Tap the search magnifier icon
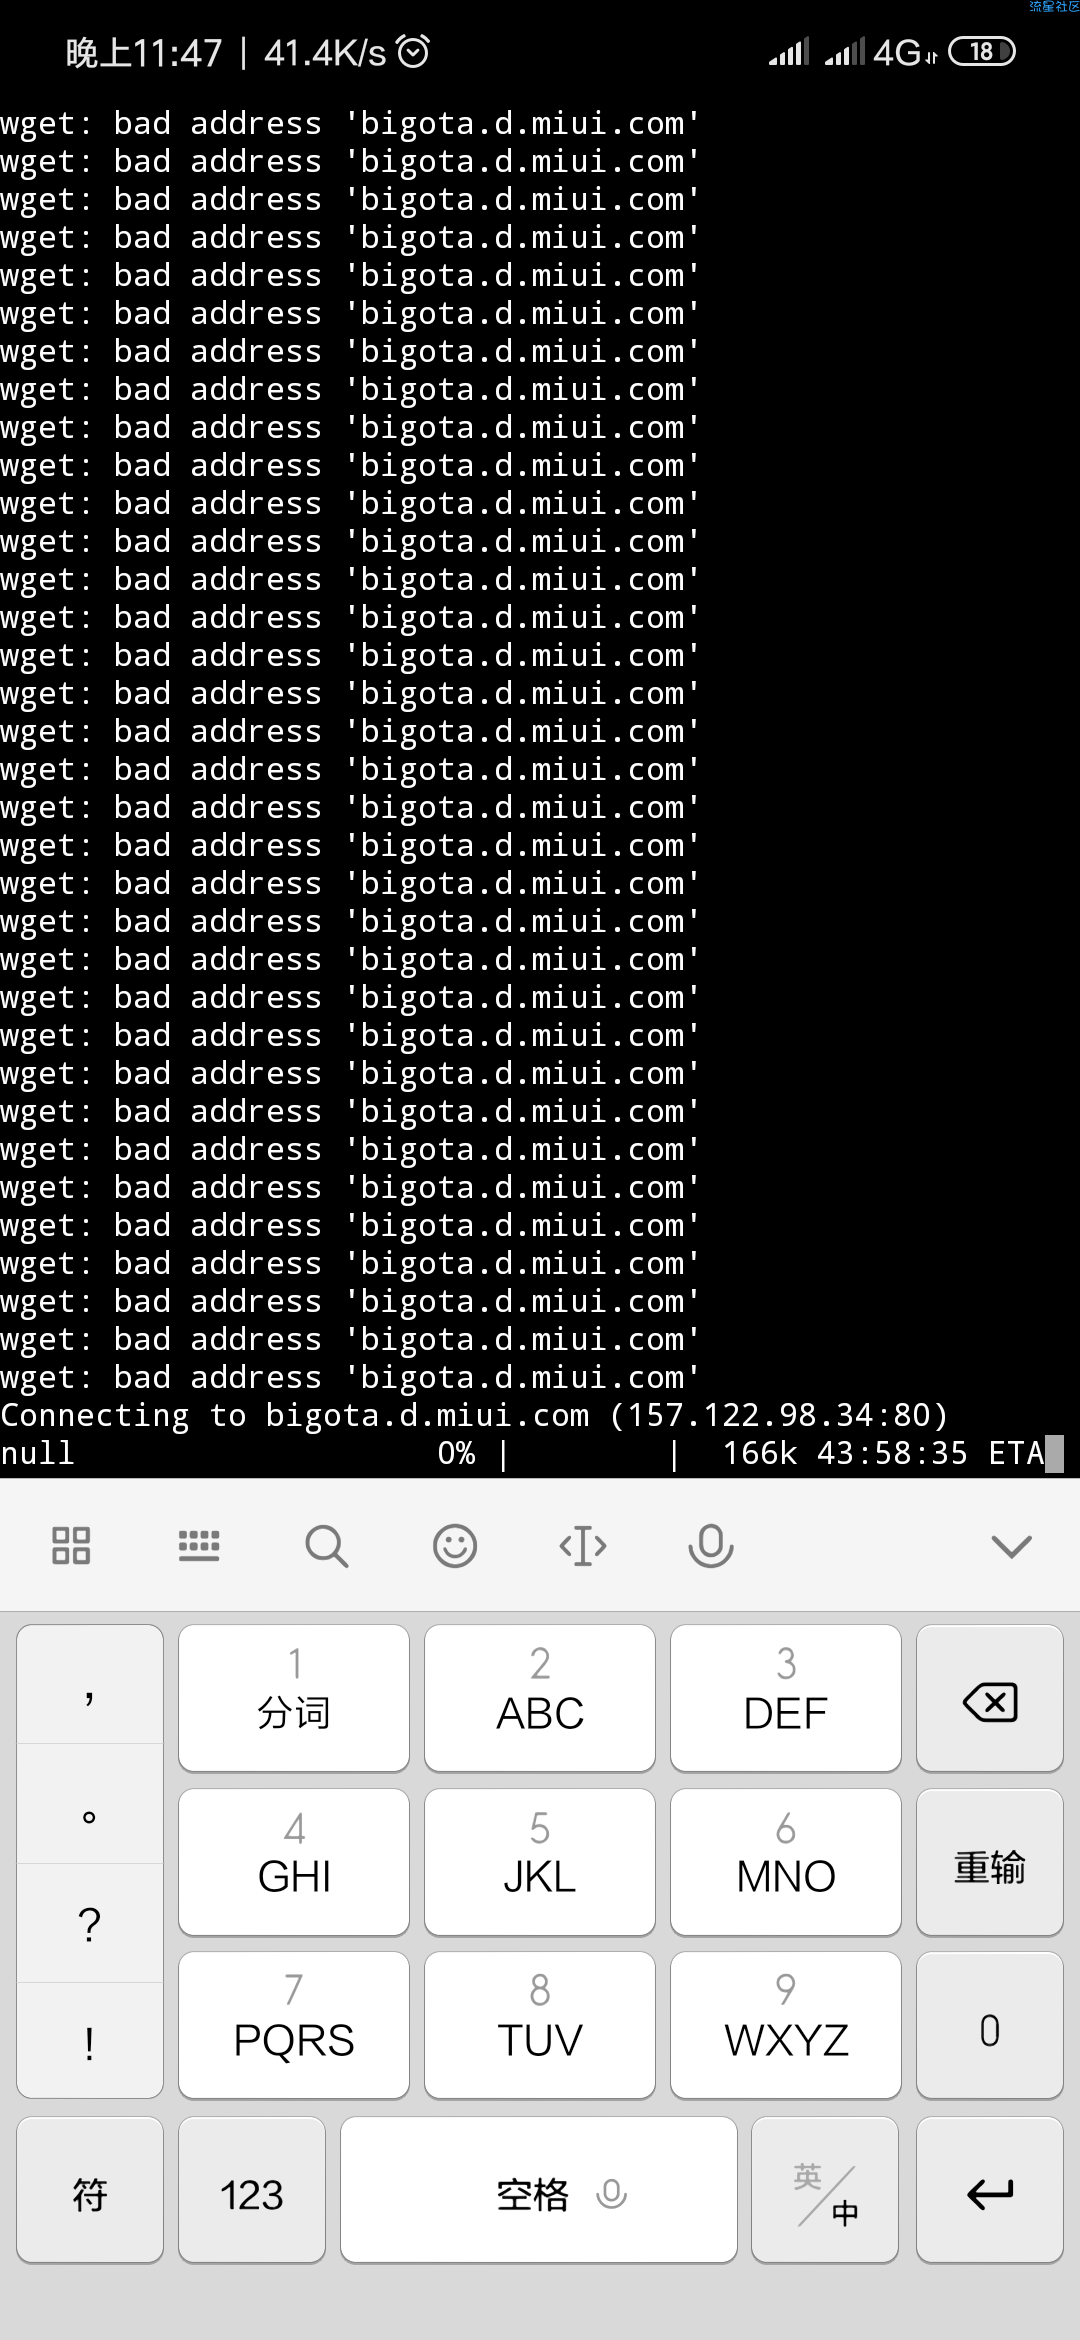 pos(327,1546)
